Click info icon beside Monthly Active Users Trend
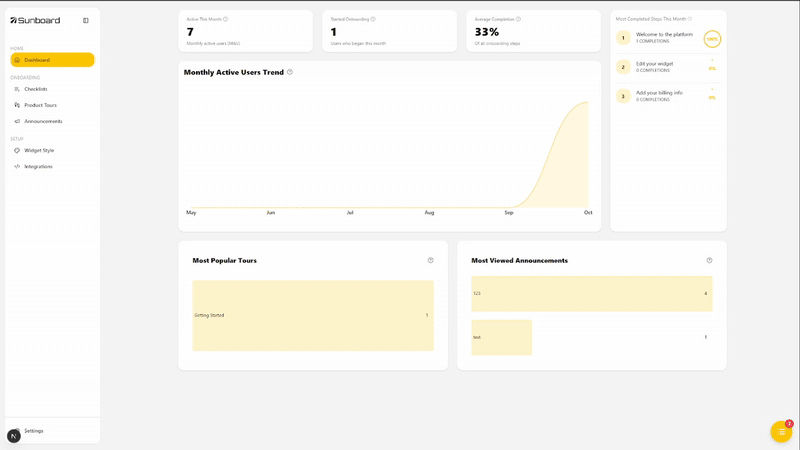The image size is (800, 450). (290, 72)
